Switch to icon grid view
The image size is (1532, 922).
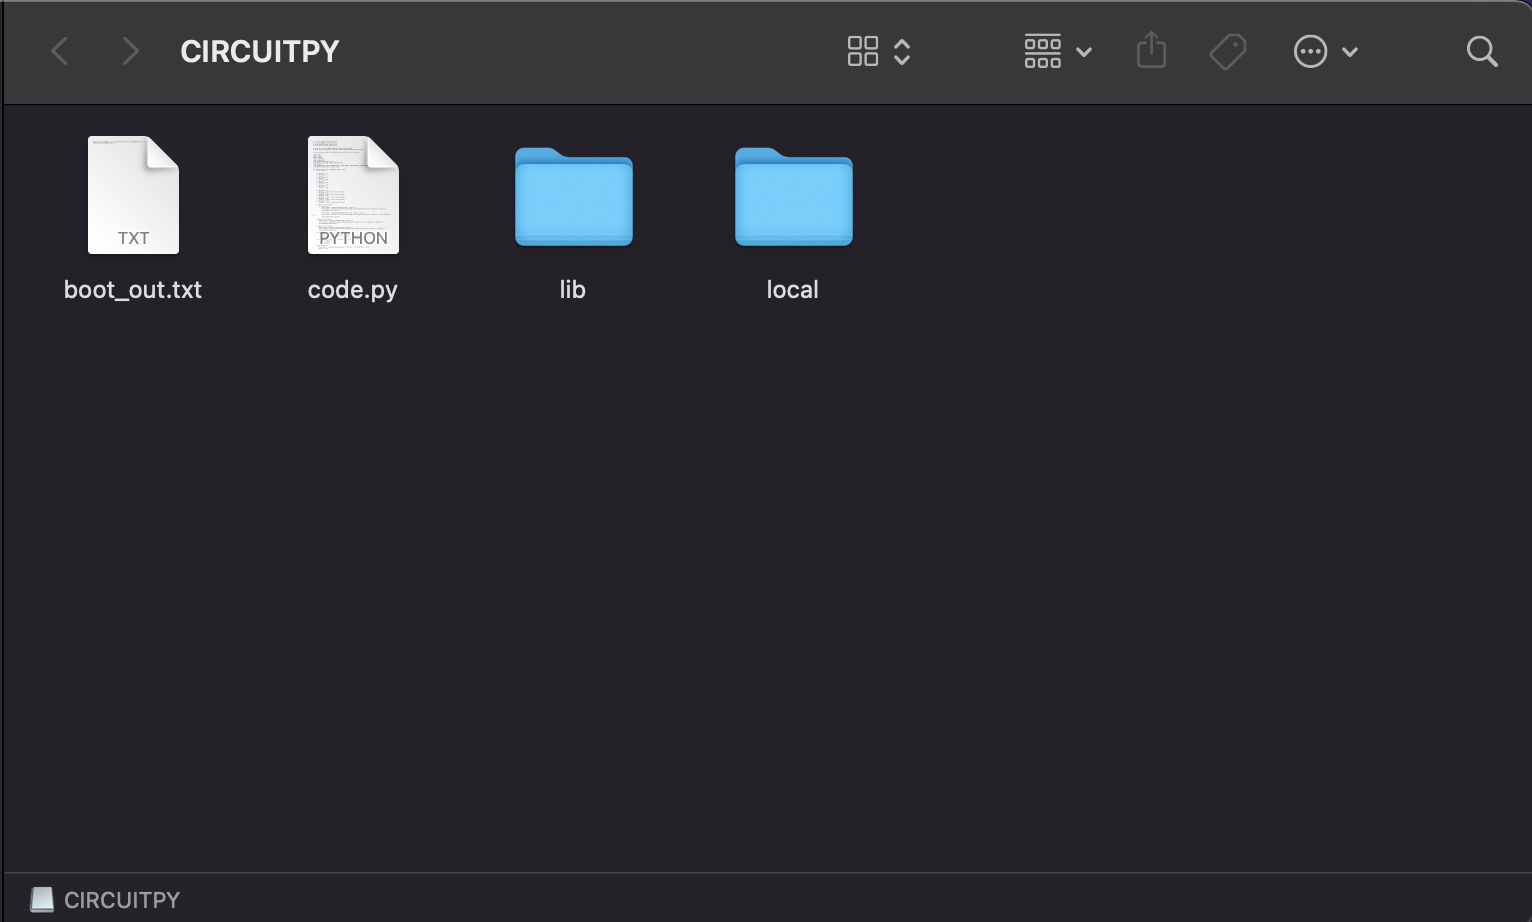(863, 51)
